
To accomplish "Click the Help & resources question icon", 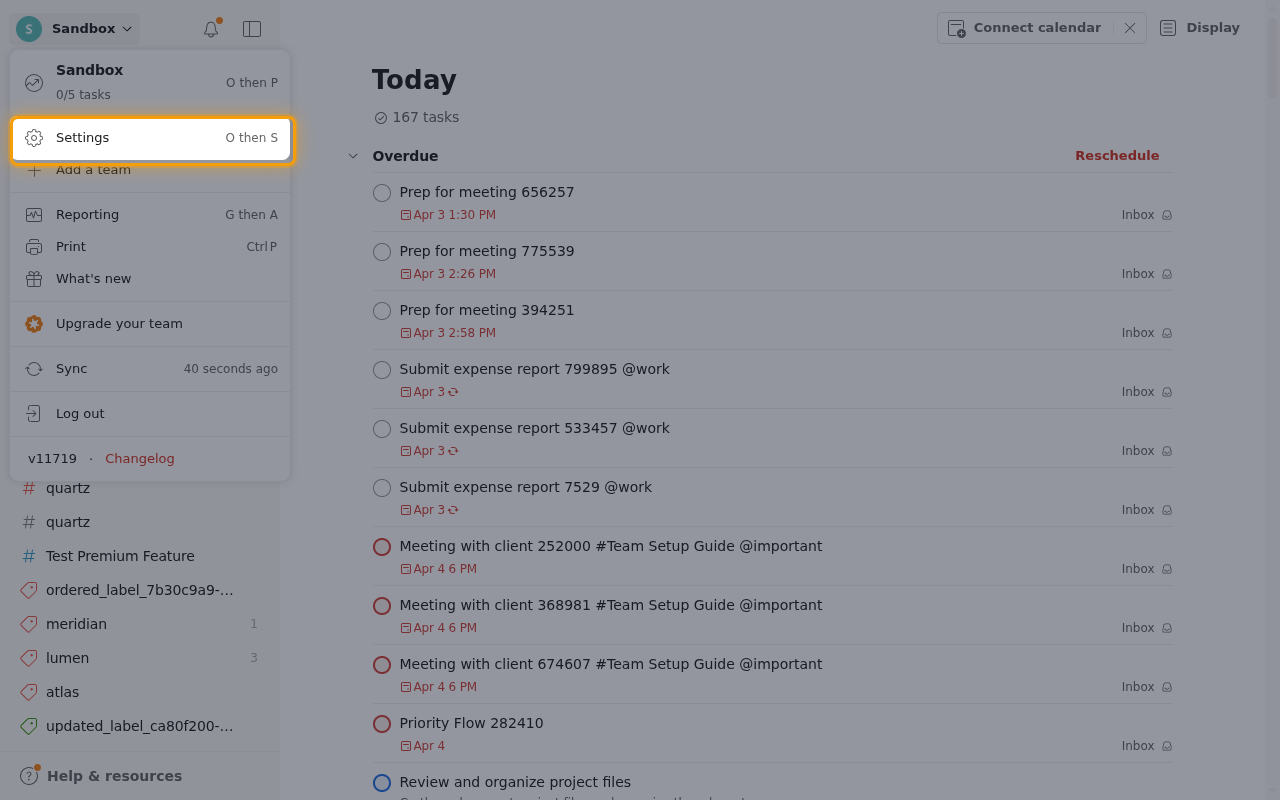I will (x=29, y=776).
